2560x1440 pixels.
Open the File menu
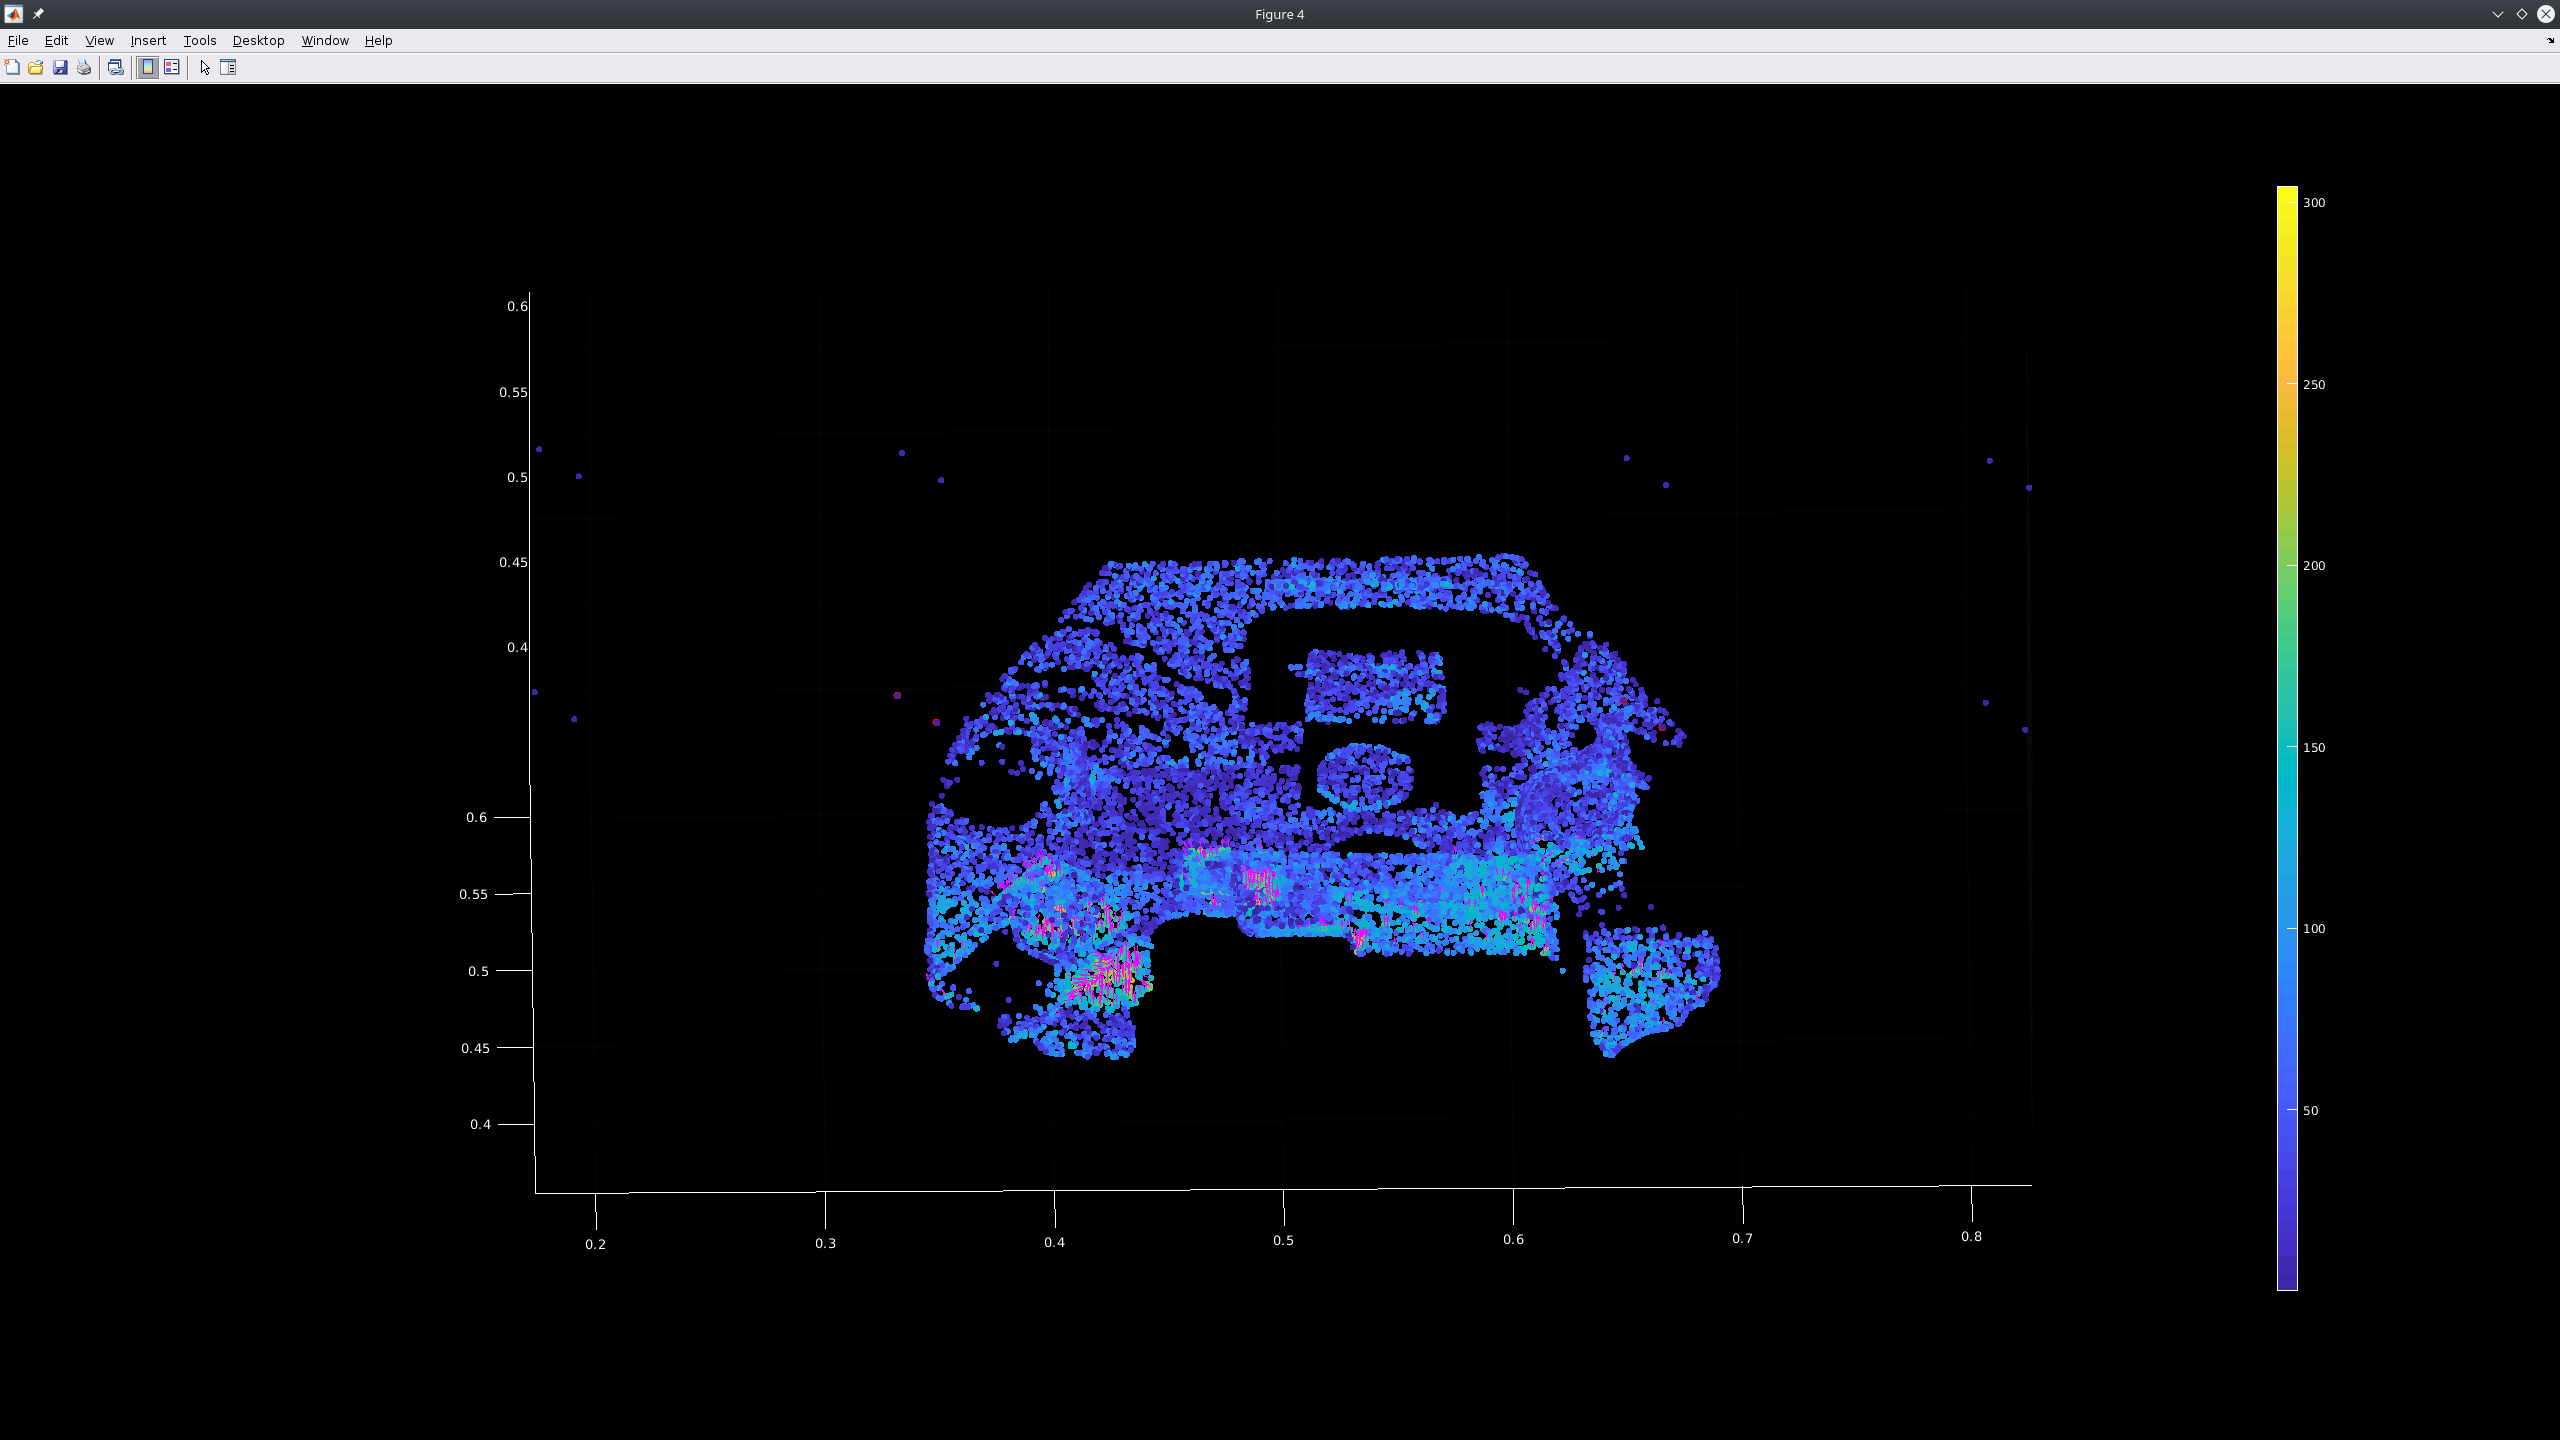(18, 40)
